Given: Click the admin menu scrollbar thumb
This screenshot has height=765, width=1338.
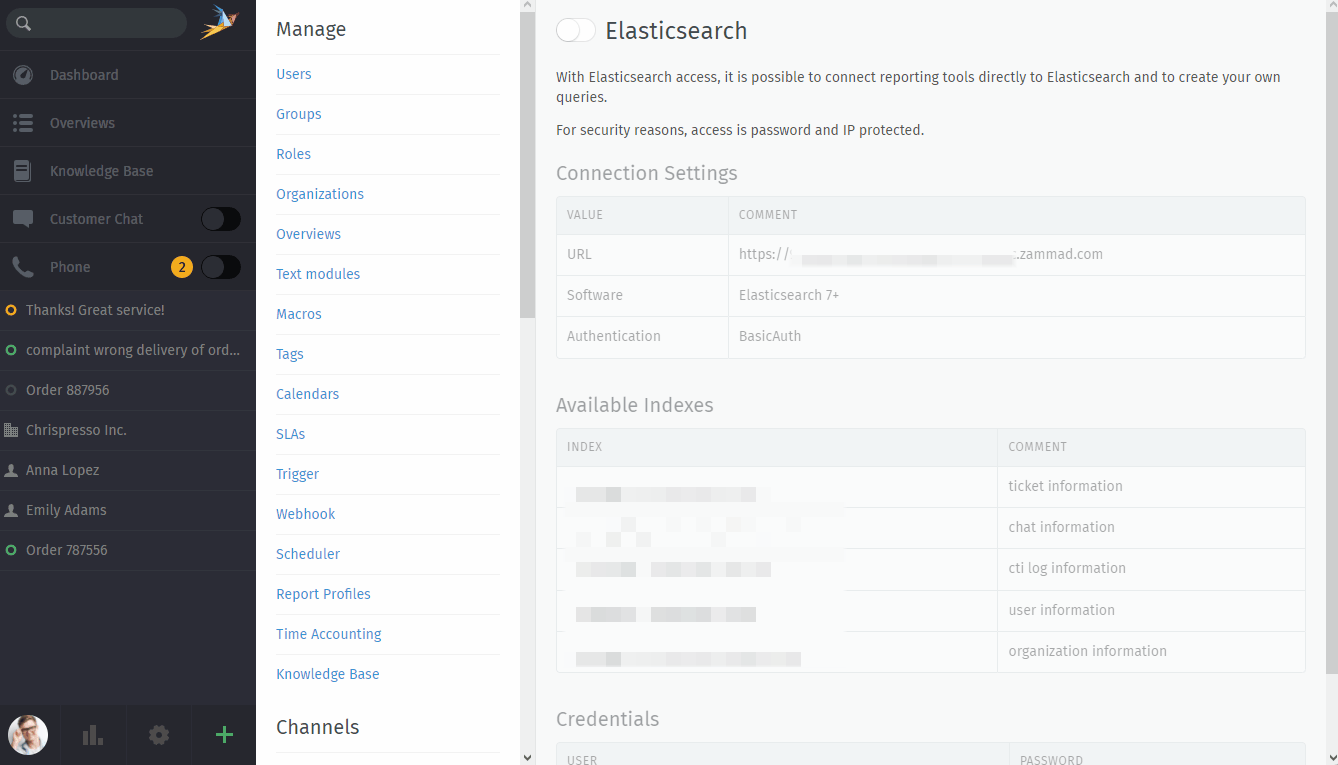Looking at the screenshot, I should [x=527, y=165].
